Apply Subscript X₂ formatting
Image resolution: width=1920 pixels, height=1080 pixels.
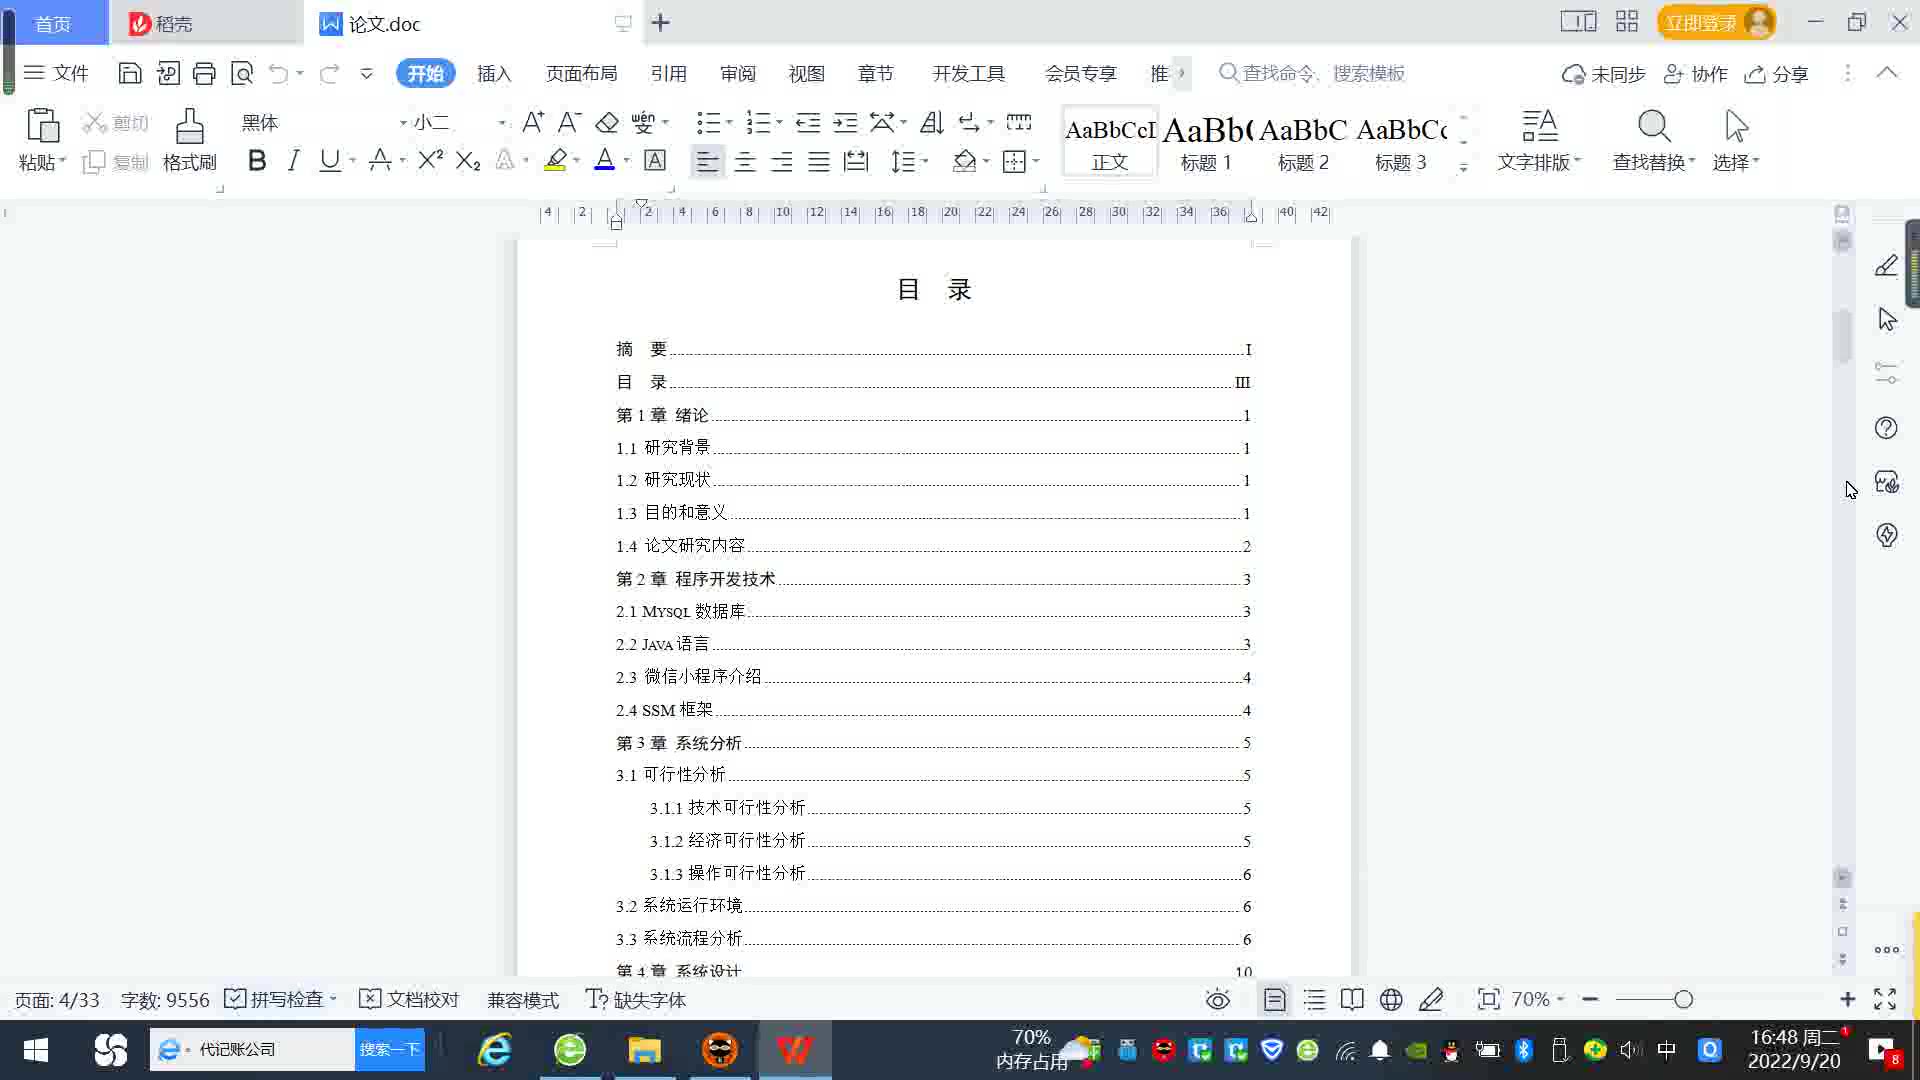pyautogui.click(x=468, y=160)
